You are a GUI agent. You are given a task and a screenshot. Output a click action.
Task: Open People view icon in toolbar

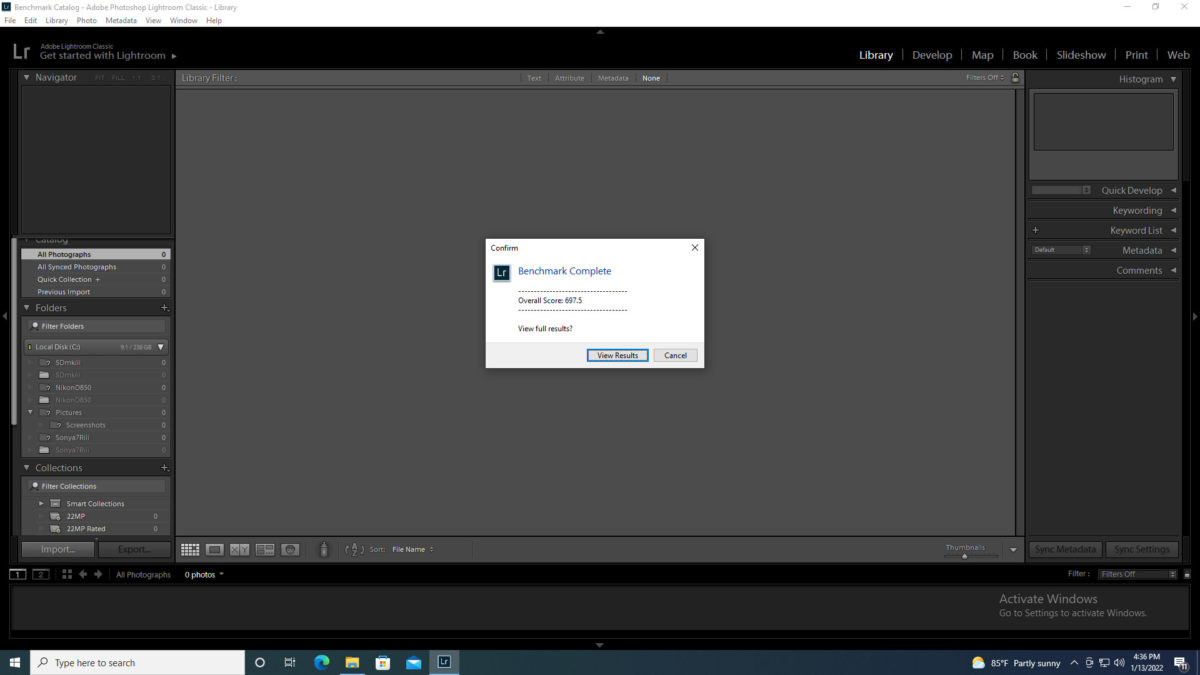pos(290,549)
